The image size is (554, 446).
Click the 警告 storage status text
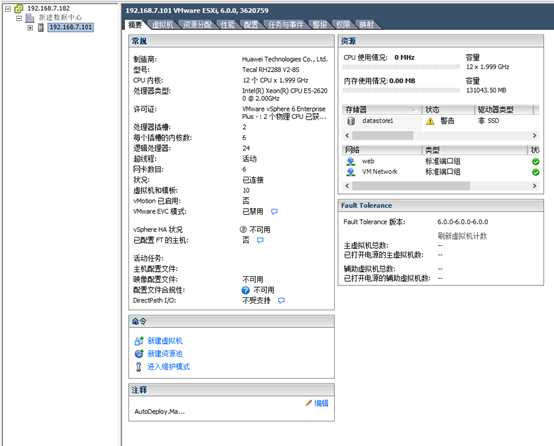(x=447, y=121)
